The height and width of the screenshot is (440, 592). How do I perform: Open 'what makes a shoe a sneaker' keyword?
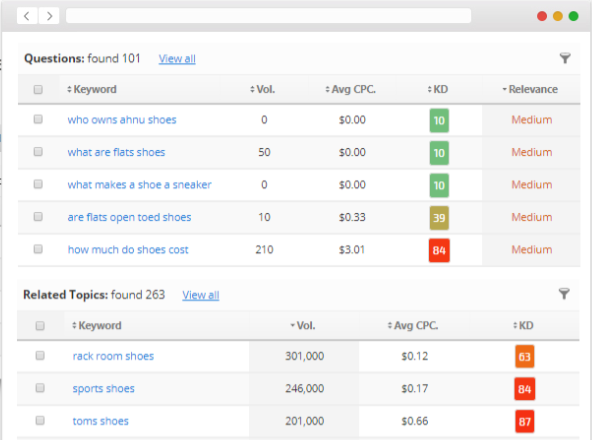[139, 185]
